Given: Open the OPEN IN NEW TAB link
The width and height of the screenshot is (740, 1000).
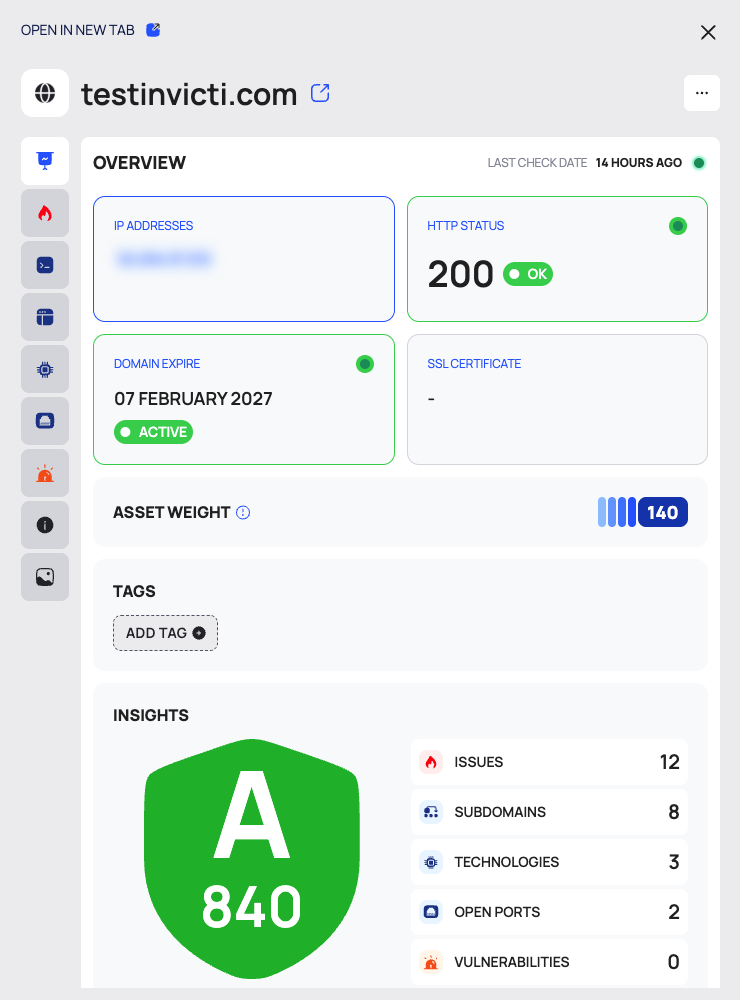Looking at the screenshot, I should coord(78,30).
